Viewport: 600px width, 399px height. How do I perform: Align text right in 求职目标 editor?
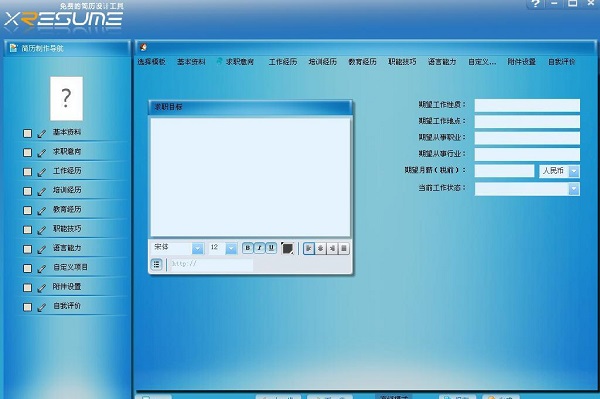pos(332,249)
